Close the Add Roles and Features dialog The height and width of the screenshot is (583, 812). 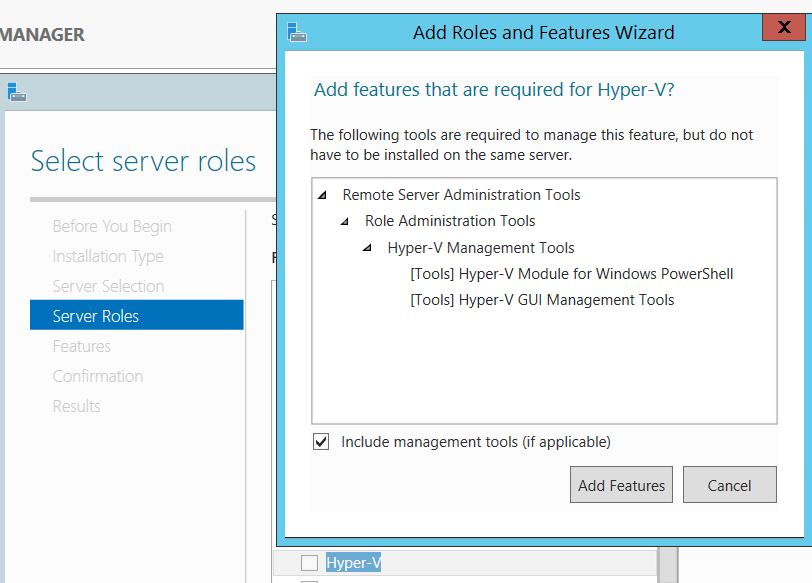tap(782, 28)
